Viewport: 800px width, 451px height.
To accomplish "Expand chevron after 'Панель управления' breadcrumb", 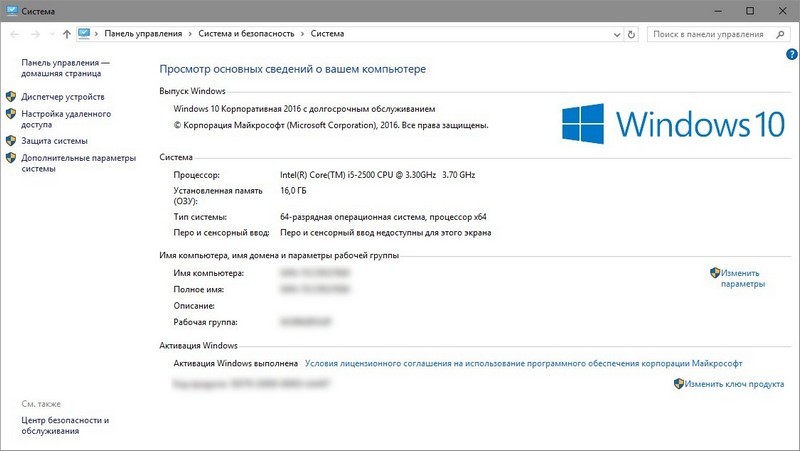I will click(x=190, y=34).
